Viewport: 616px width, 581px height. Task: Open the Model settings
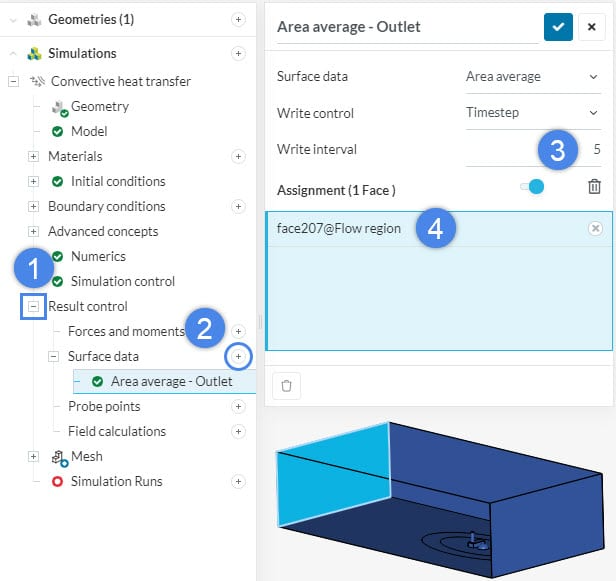tap(89, 131)
